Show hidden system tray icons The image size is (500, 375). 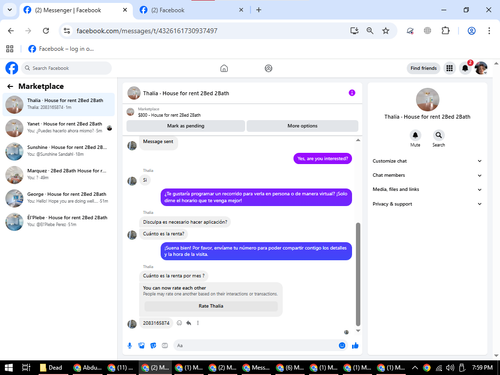coord(415,368)
